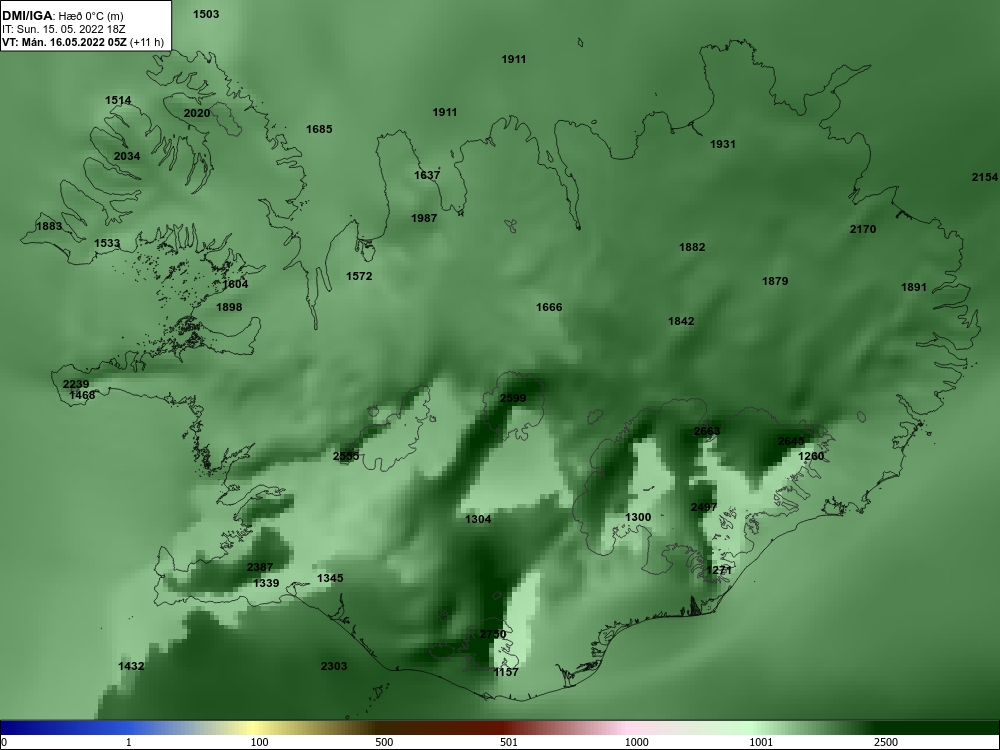This screenshot has width=1000, height=750.
Task: Click the map value 2239
Action: coord(76,383)
